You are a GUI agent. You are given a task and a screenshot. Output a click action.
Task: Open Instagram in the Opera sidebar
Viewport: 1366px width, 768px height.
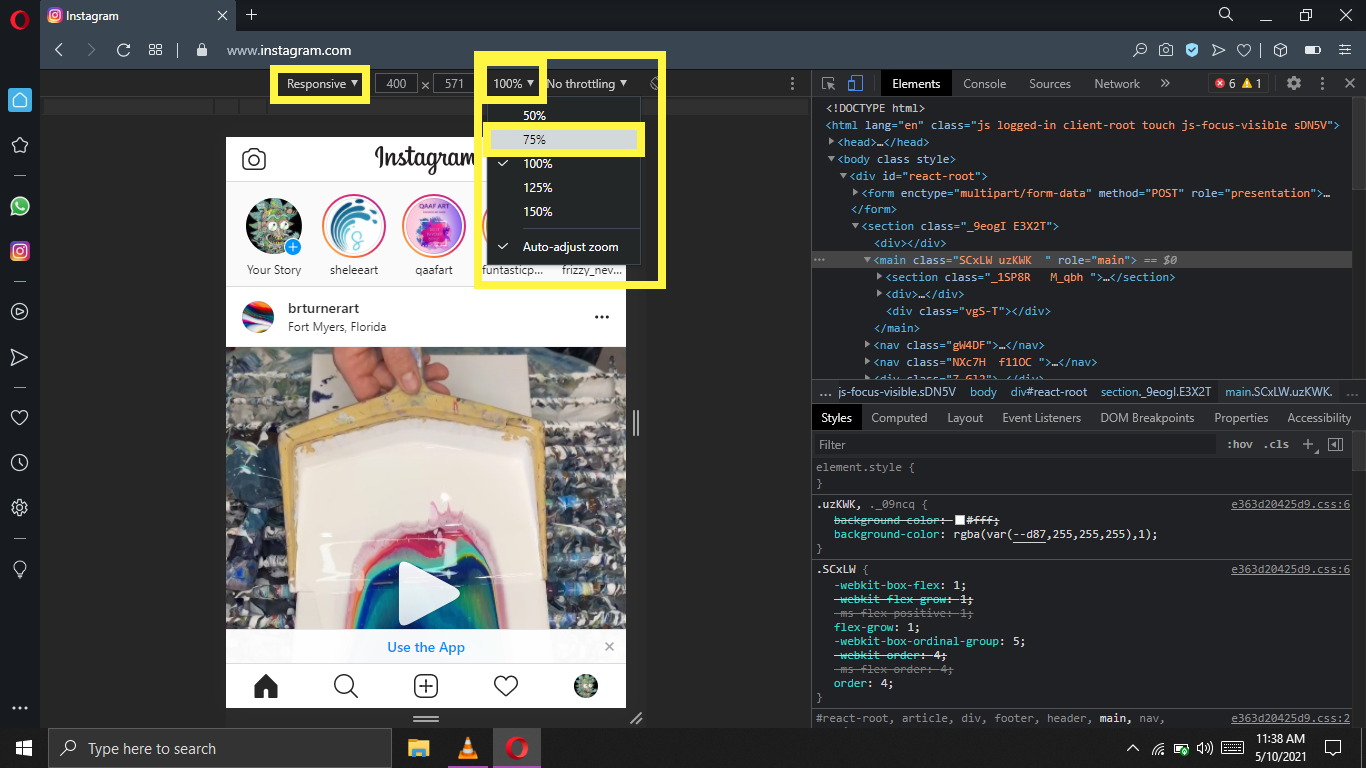pyautogui.click(x=19, y=251)
